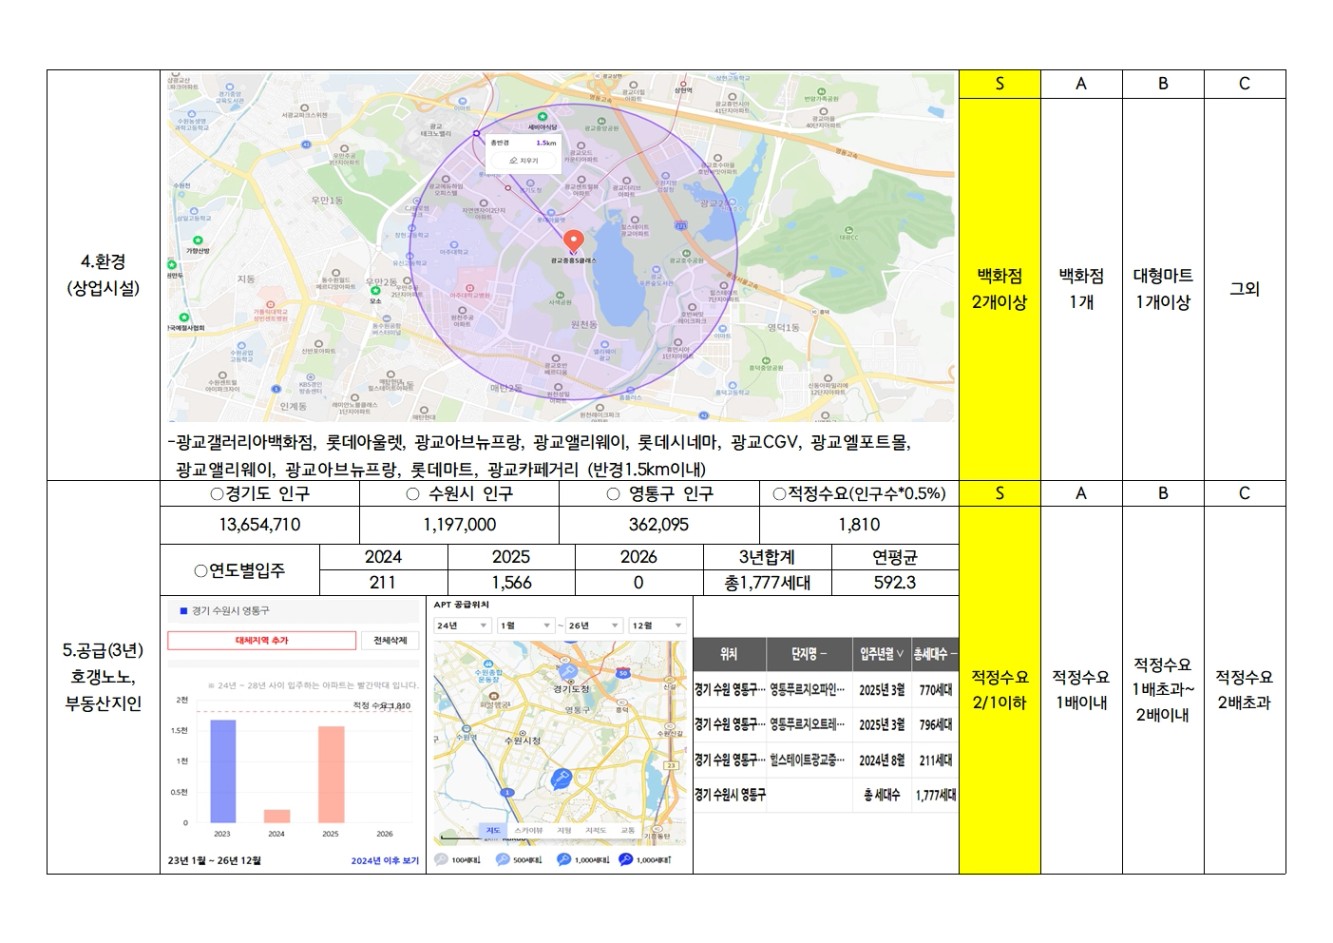The image size is (1333, 943).
Task: Click the blue legend square for 경기 수원시 영통구
Action: coord(183,611)
